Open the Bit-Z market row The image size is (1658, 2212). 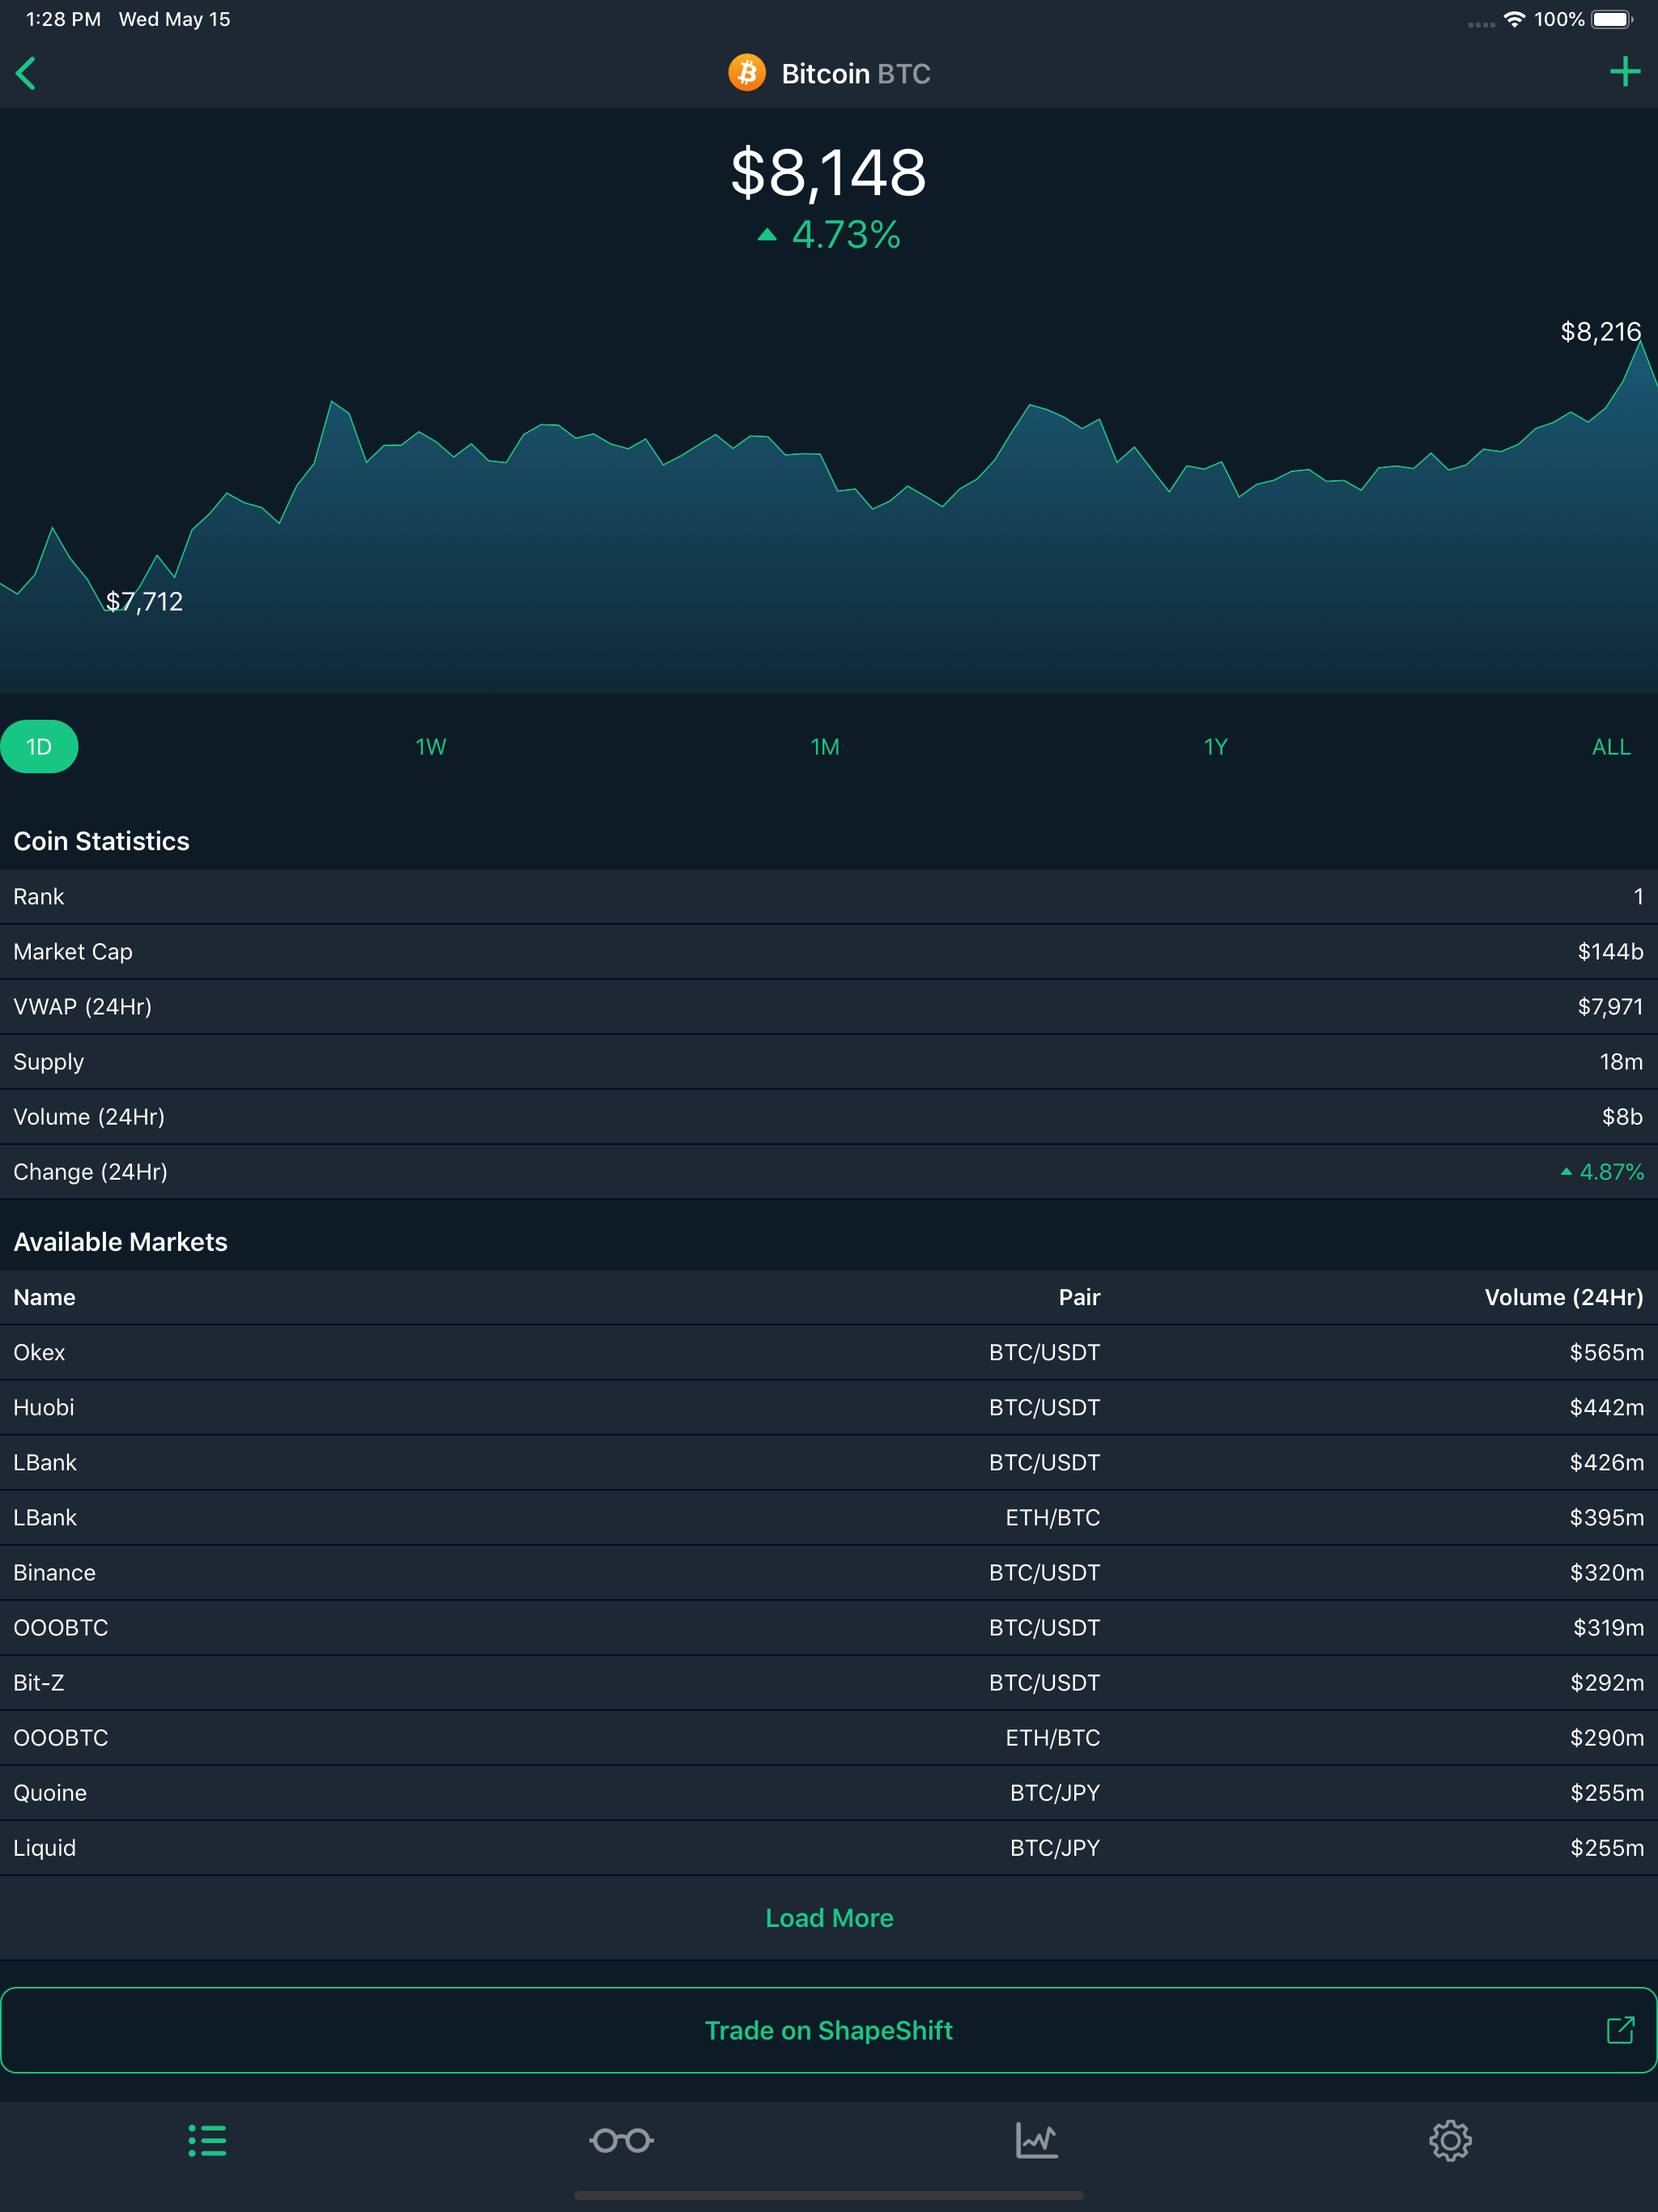(x=829, y=1683)
